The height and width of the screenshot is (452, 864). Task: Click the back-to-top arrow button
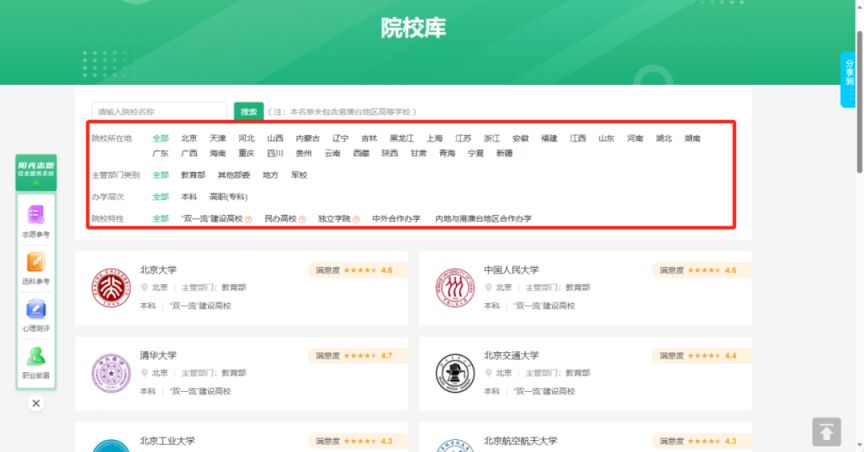826,432
